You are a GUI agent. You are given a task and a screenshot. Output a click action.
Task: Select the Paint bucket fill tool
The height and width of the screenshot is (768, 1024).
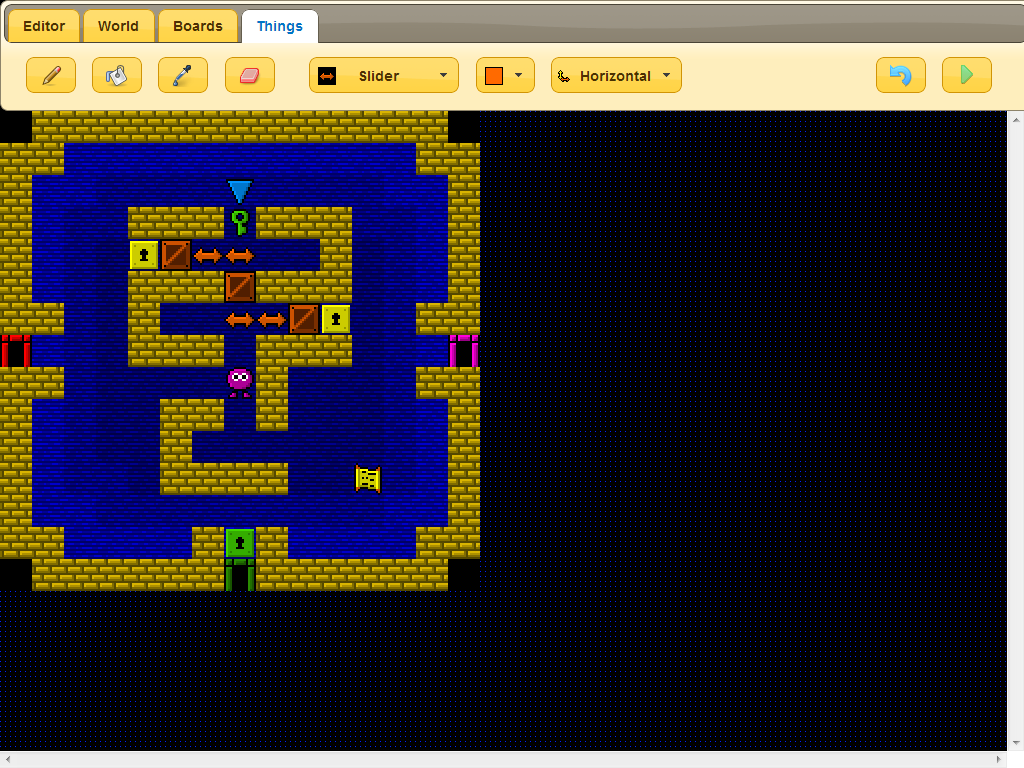click(117, 75)
